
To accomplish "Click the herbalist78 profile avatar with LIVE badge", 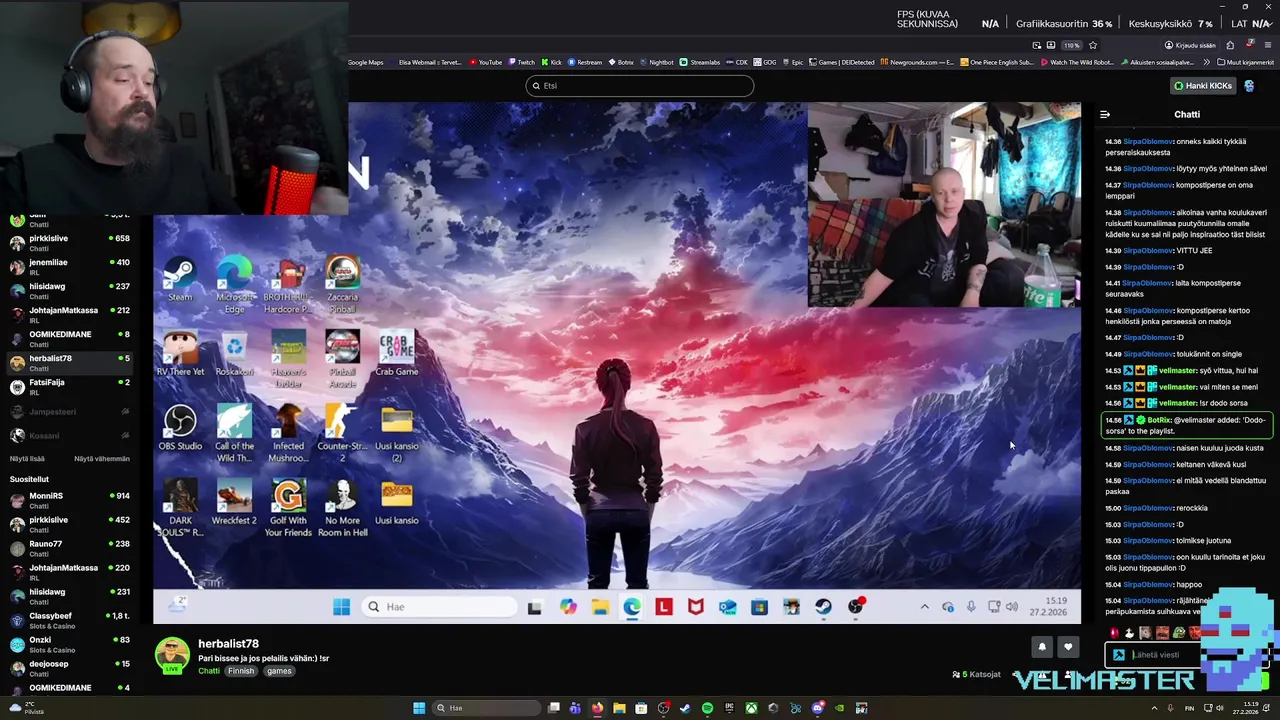I will click(x=172, y=655).
